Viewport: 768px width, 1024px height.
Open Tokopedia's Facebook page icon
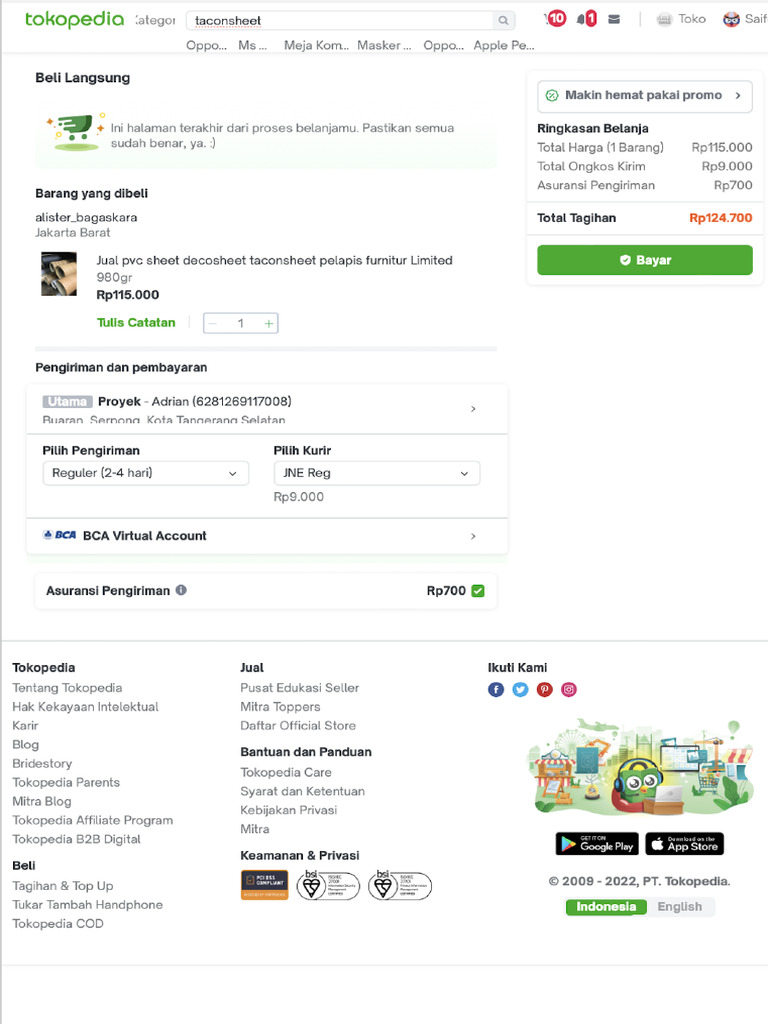[x=496, y=689]
